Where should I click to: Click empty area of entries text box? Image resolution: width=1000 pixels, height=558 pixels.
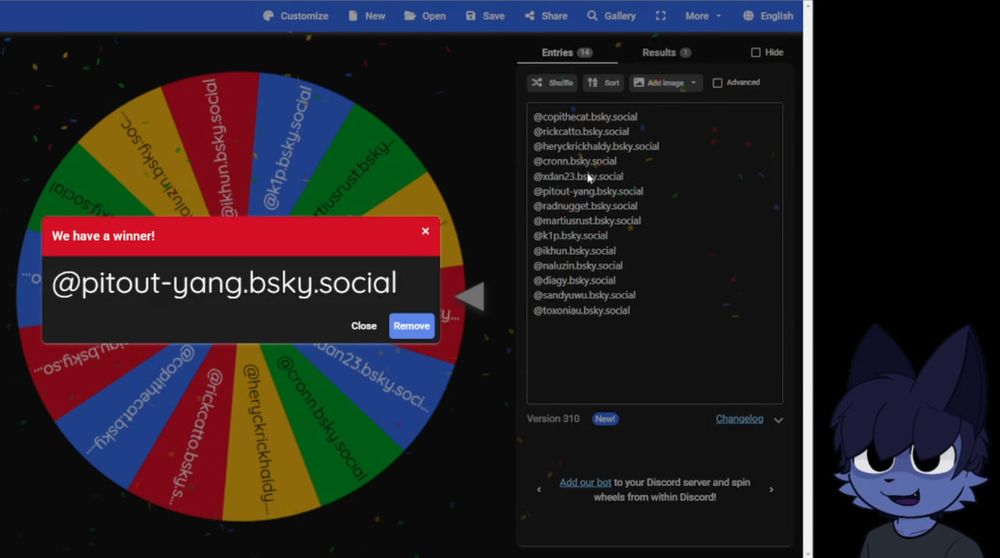654,360
